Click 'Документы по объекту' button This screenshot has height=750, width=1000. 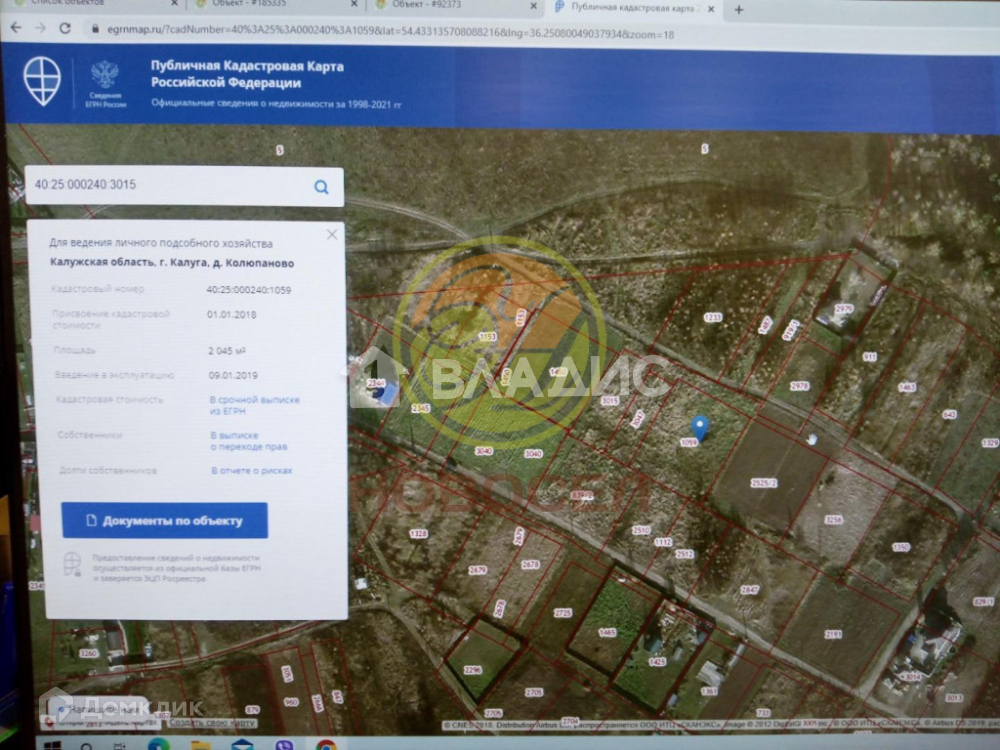pyautogui.click(x=165, y=521)
